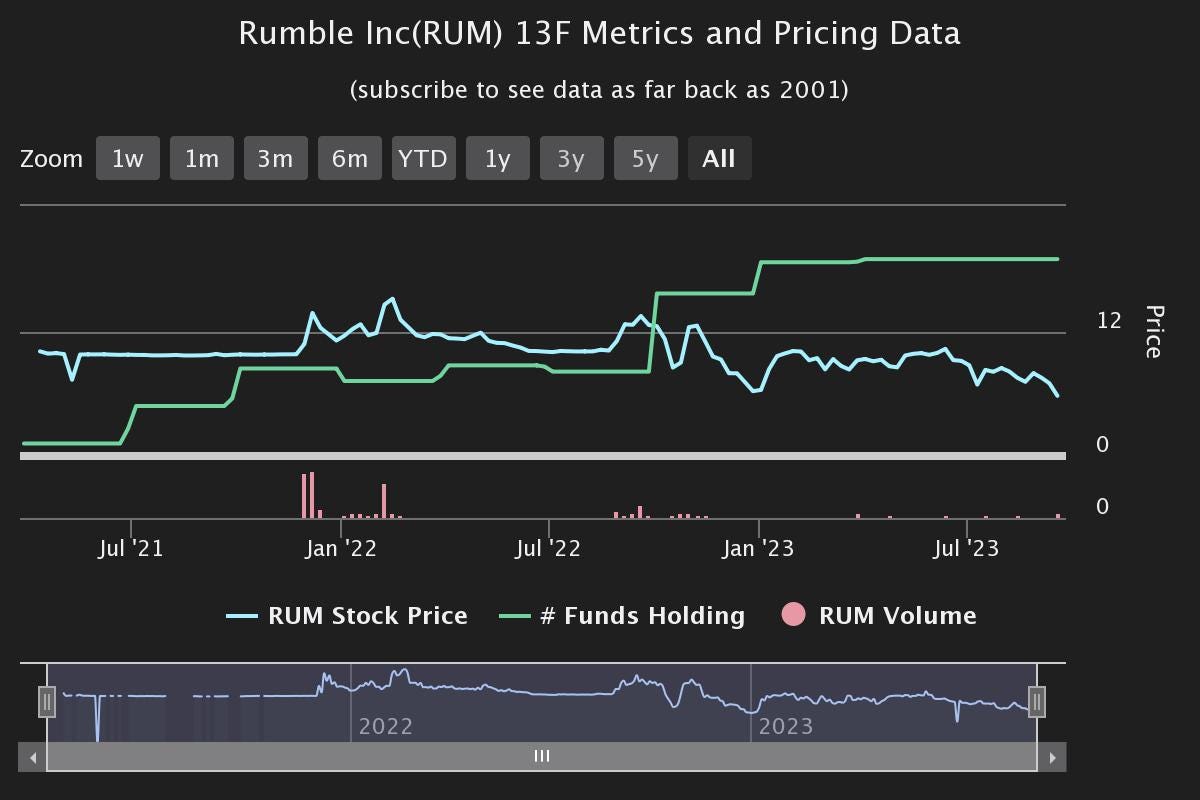Click the Zoom label
1200x800 pixels.
point(51,159)
